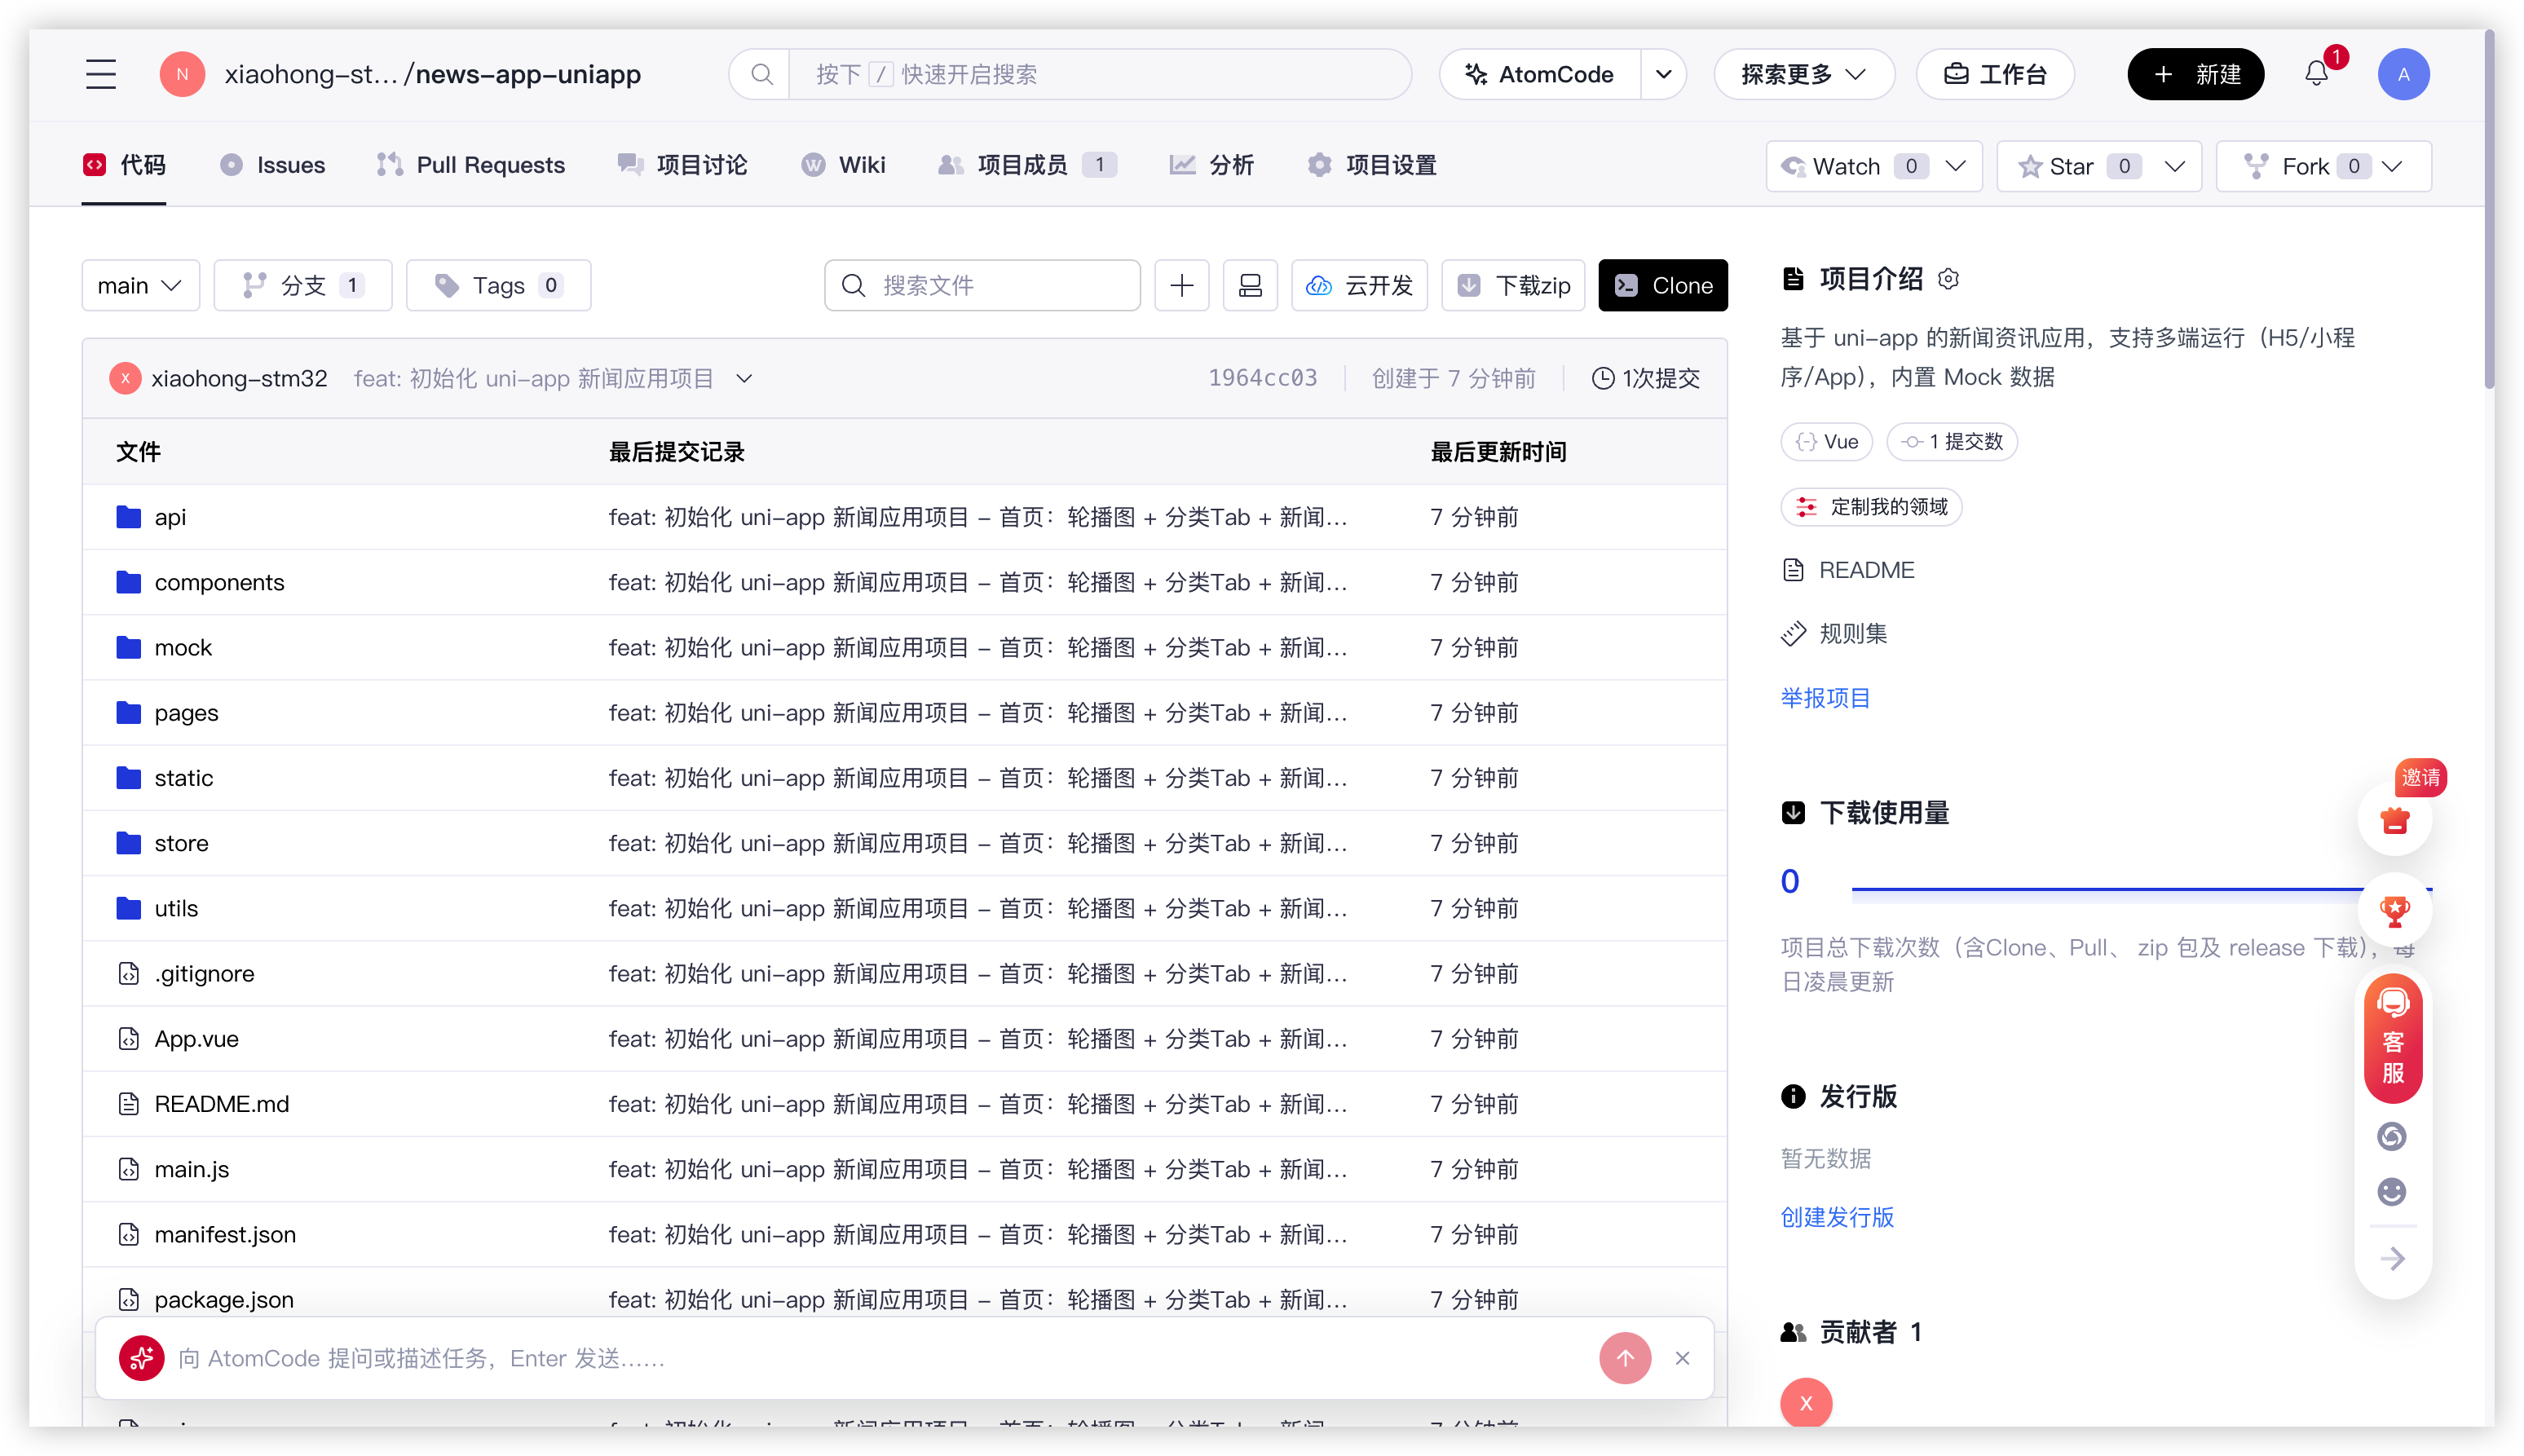Open the 工作台 workbench button
Image resolution: width=2524 pixels, height=1456 pixels.
pyautogui.click(x=1994, y=74)
